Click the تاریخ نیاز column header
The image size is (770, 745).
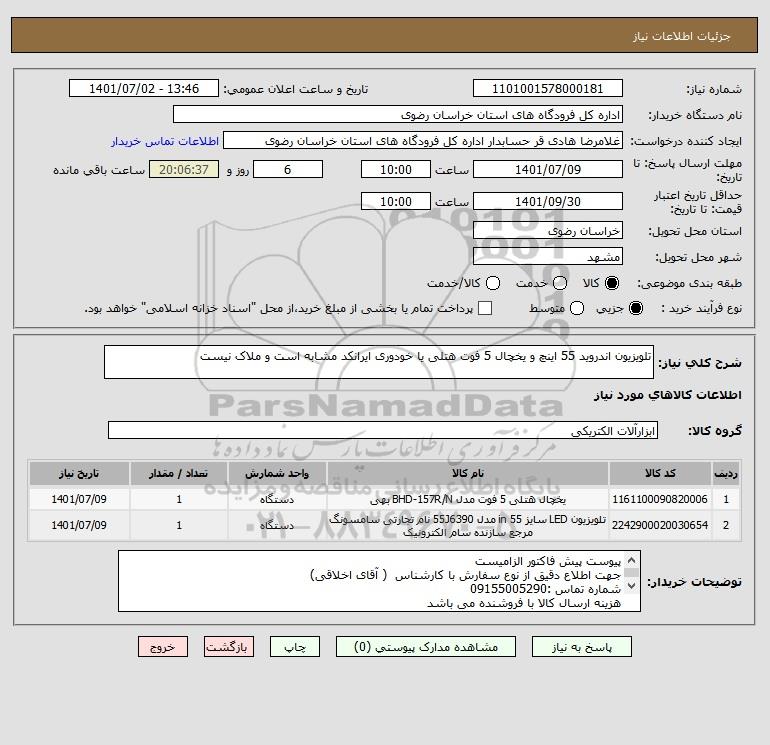pos(79,473)
